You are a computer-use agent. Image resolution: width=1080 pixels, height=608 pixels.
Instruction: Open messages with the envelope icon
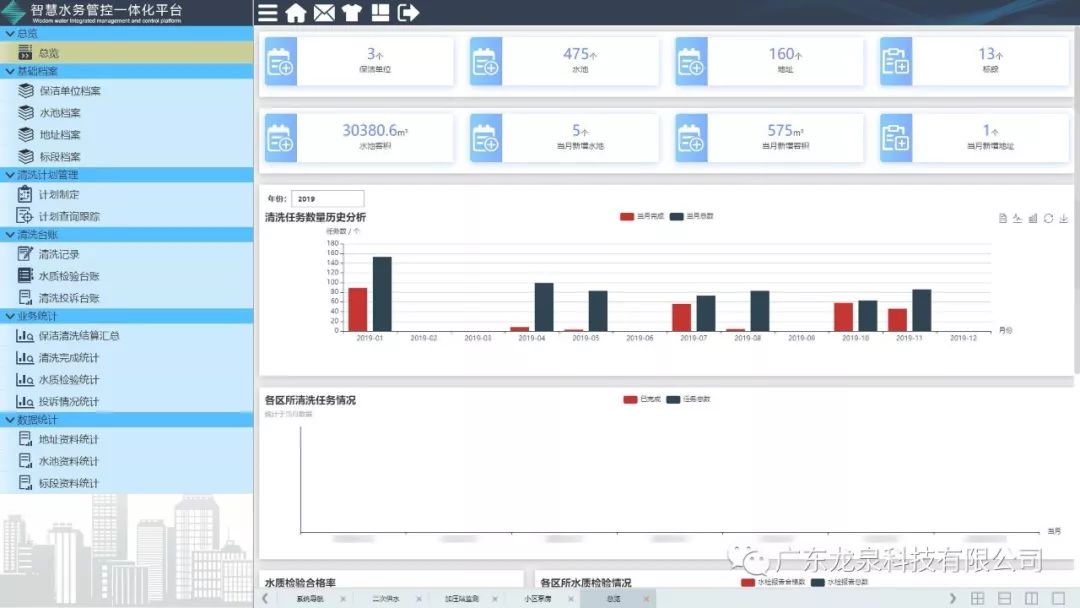click(324, 13)
